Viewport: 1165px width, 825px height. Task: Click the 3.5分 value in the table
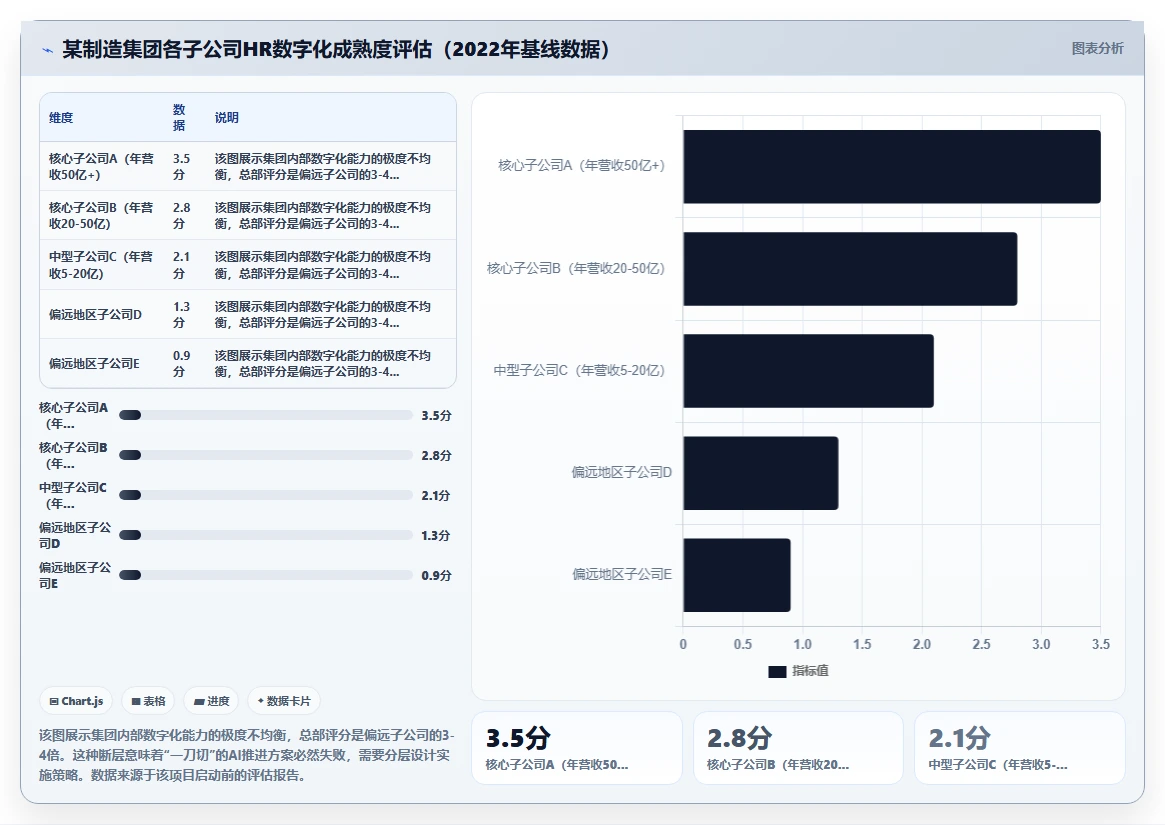click(x=181, y=166)
